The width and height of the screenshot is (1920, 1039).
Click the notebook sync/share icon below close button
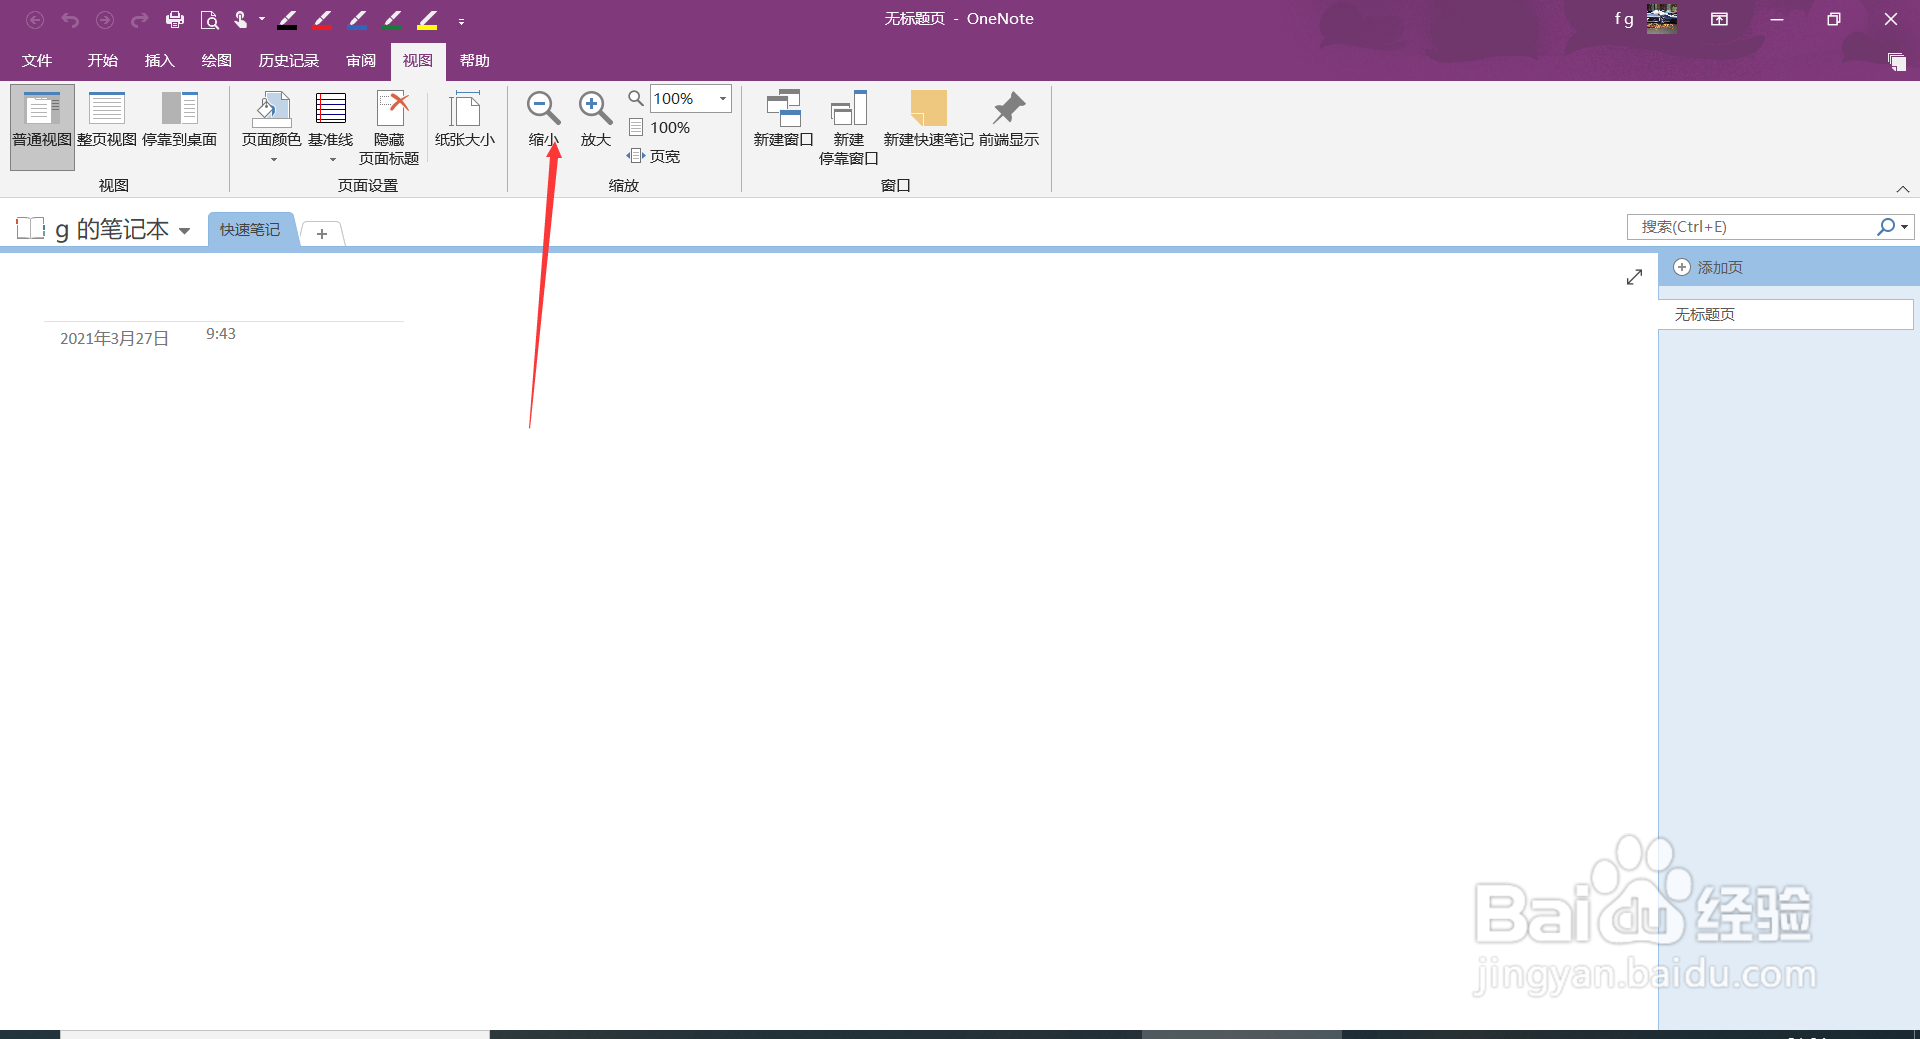pos(1897,62)
